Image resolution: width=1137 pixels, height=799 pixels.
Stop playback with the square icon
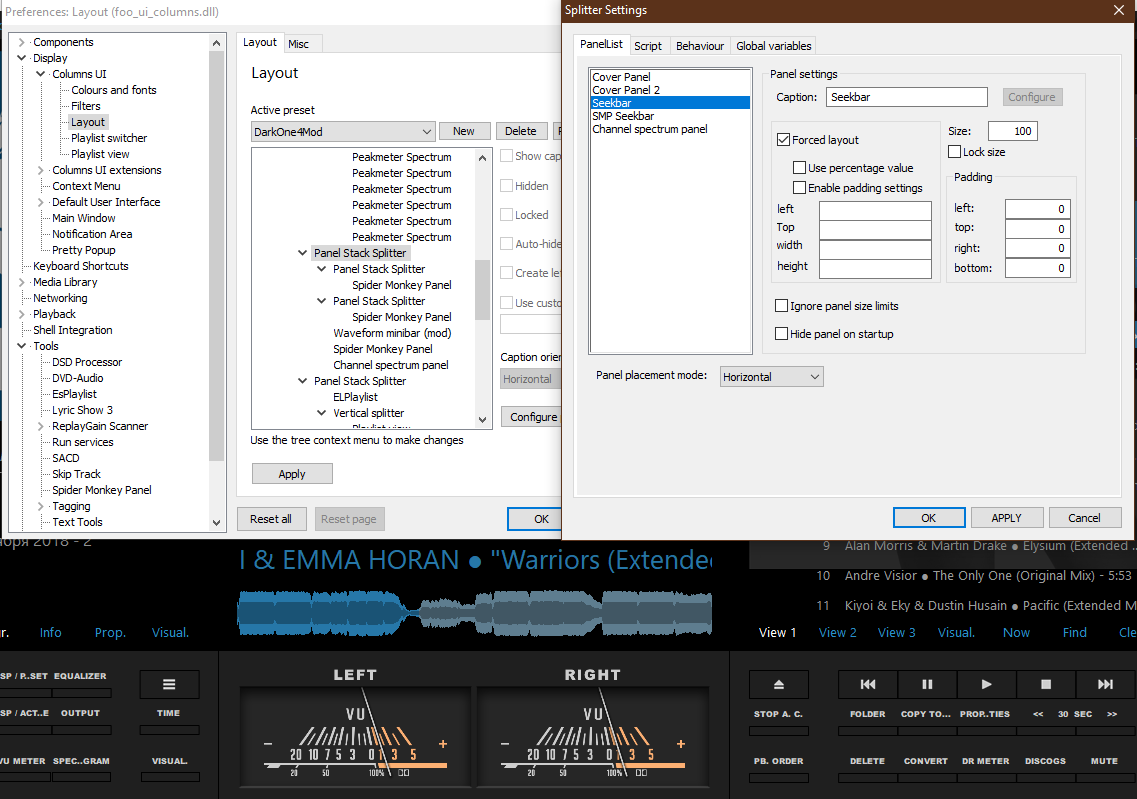point(1046,684)
